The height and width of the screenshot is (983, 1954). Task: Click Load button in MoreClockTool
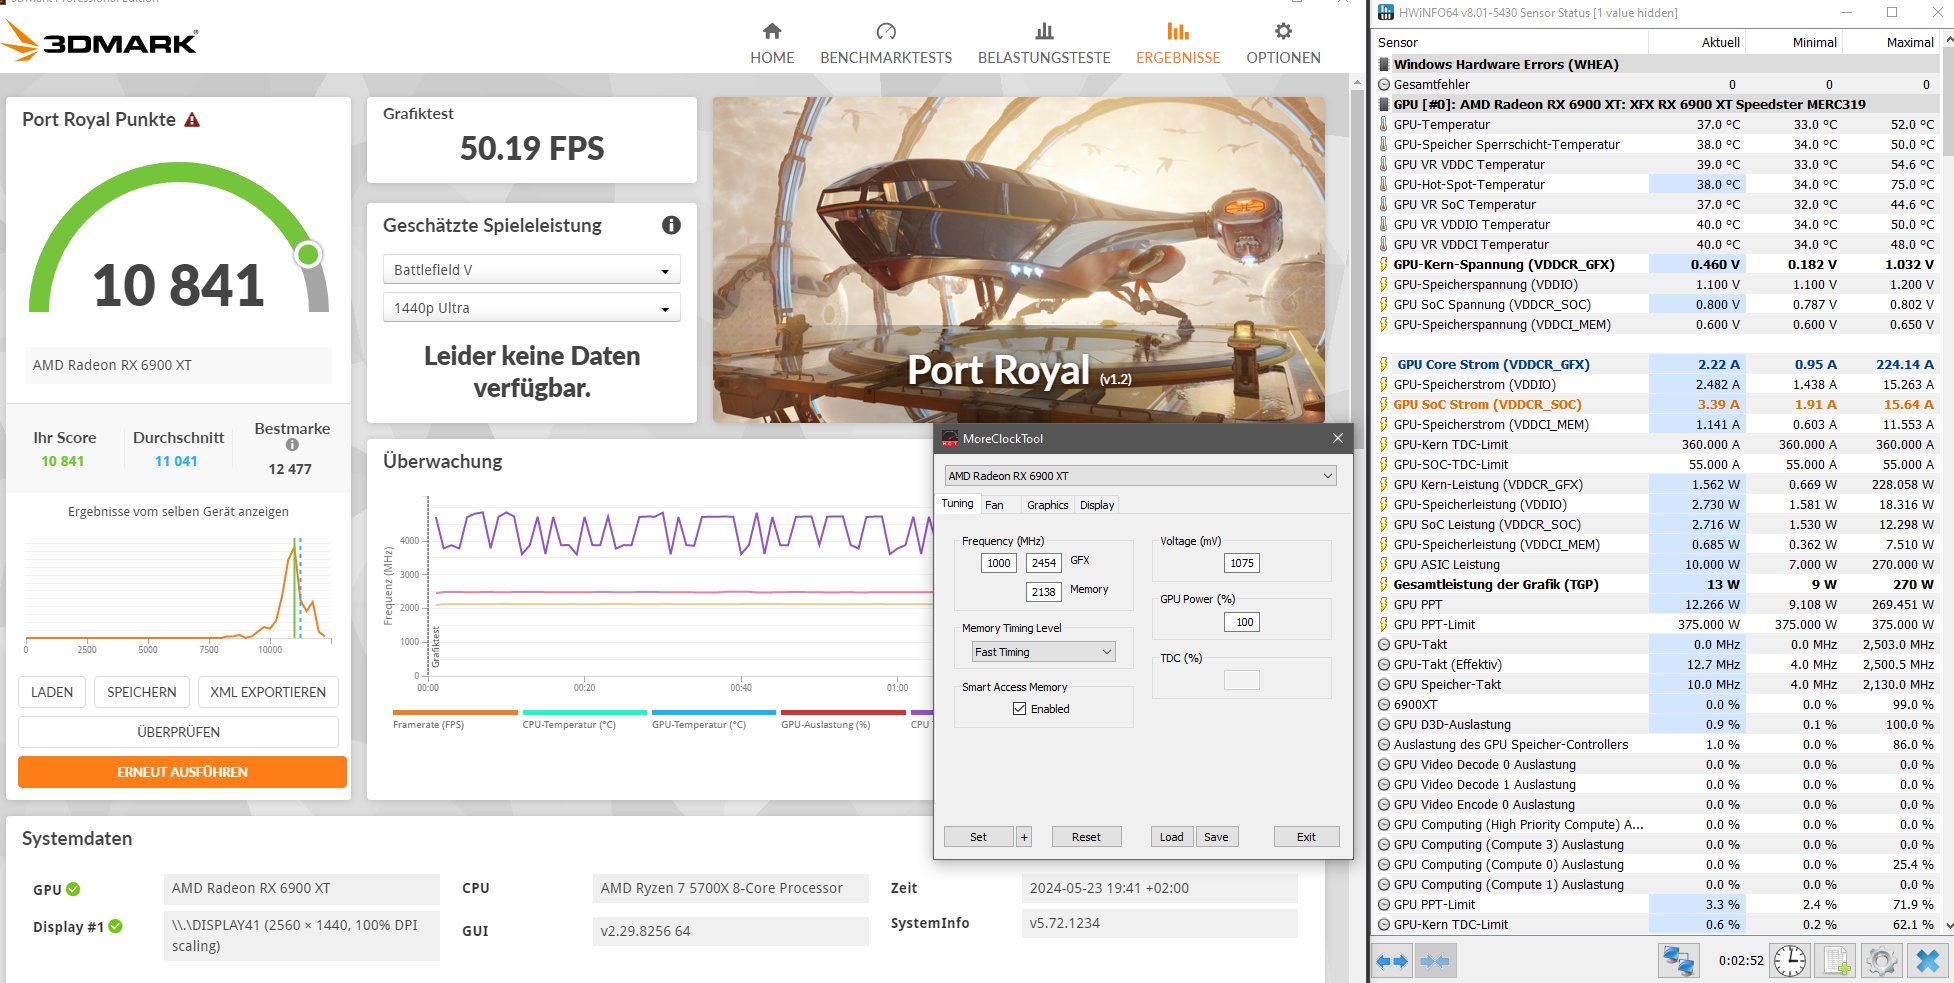click(x=1172, y=837)
